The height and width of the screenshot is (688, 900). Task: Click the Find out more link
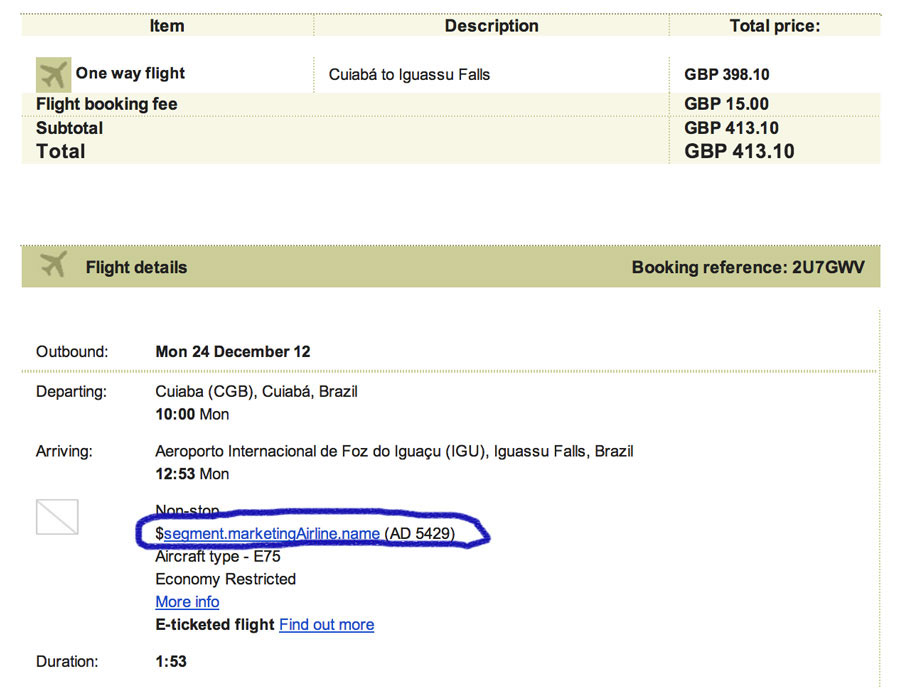pyautogui.click(x=327, y=624)
